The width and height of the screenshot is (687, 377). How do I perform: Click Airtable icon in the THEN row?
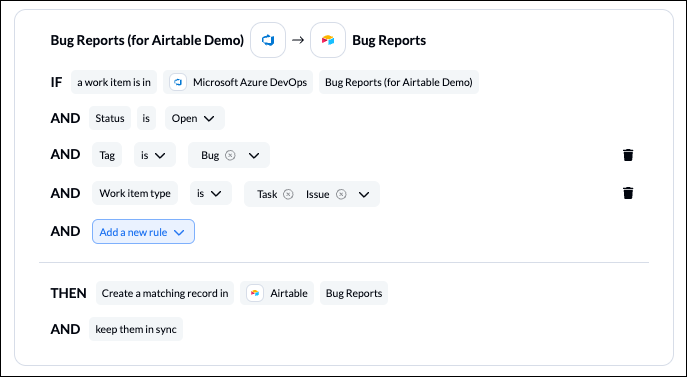tap(255, 293)
